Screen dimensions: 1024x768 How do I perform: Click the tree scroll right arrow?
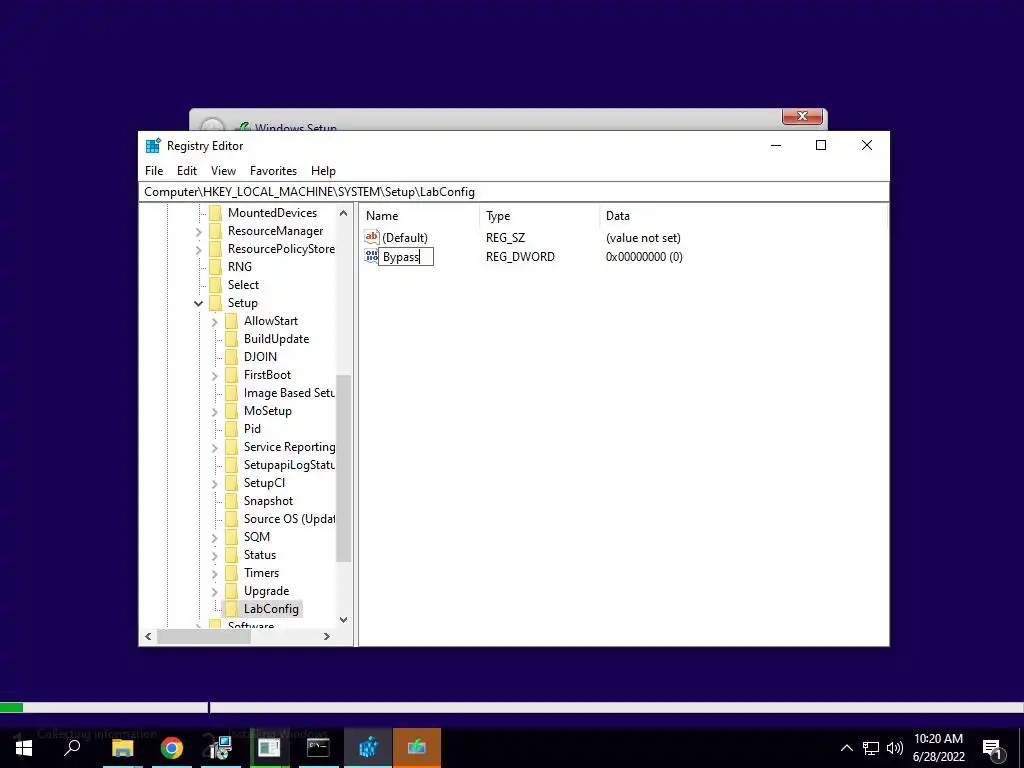(x=327, y=636)
